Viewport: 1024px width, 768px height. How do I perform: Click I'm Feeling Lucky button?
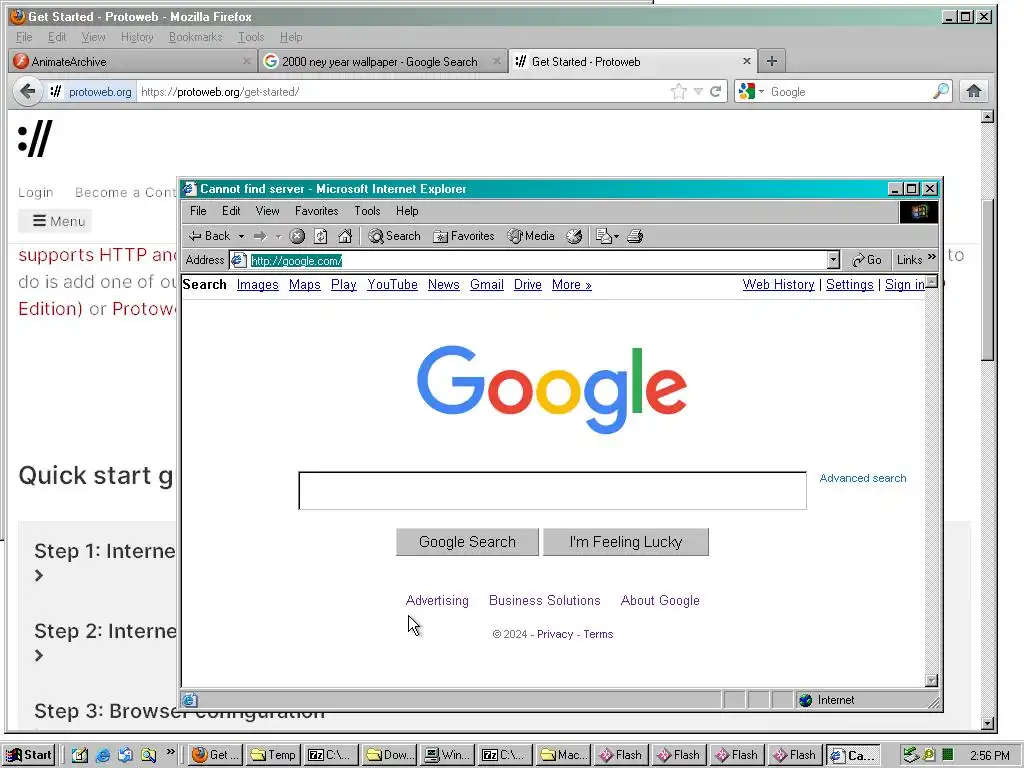(626, 542)
